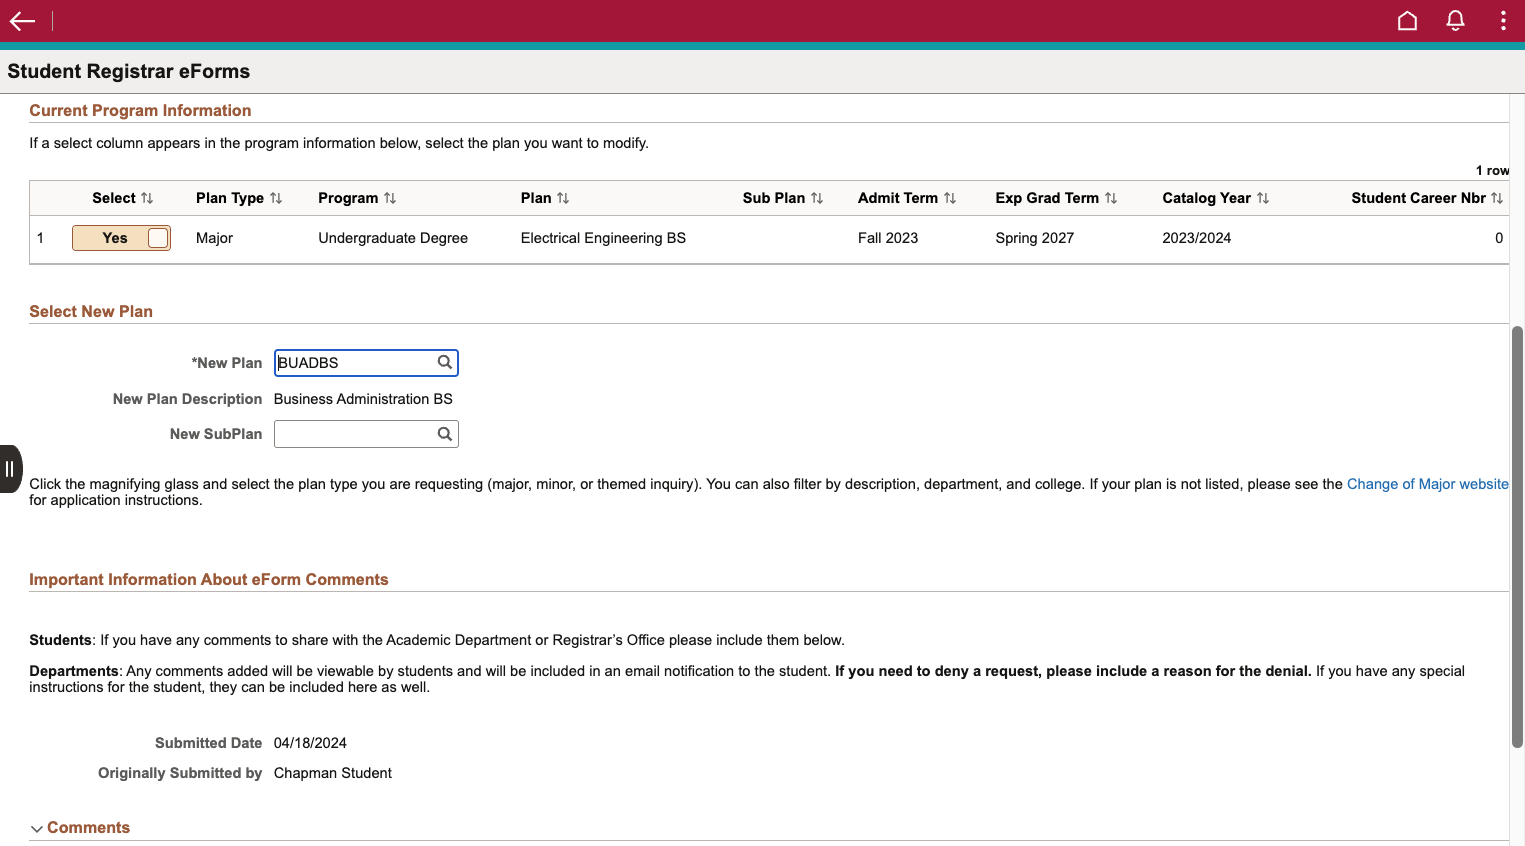This screenshot has width=1525, height=846.
Task: Open the notifications bell
Action: pos(1455,21)
